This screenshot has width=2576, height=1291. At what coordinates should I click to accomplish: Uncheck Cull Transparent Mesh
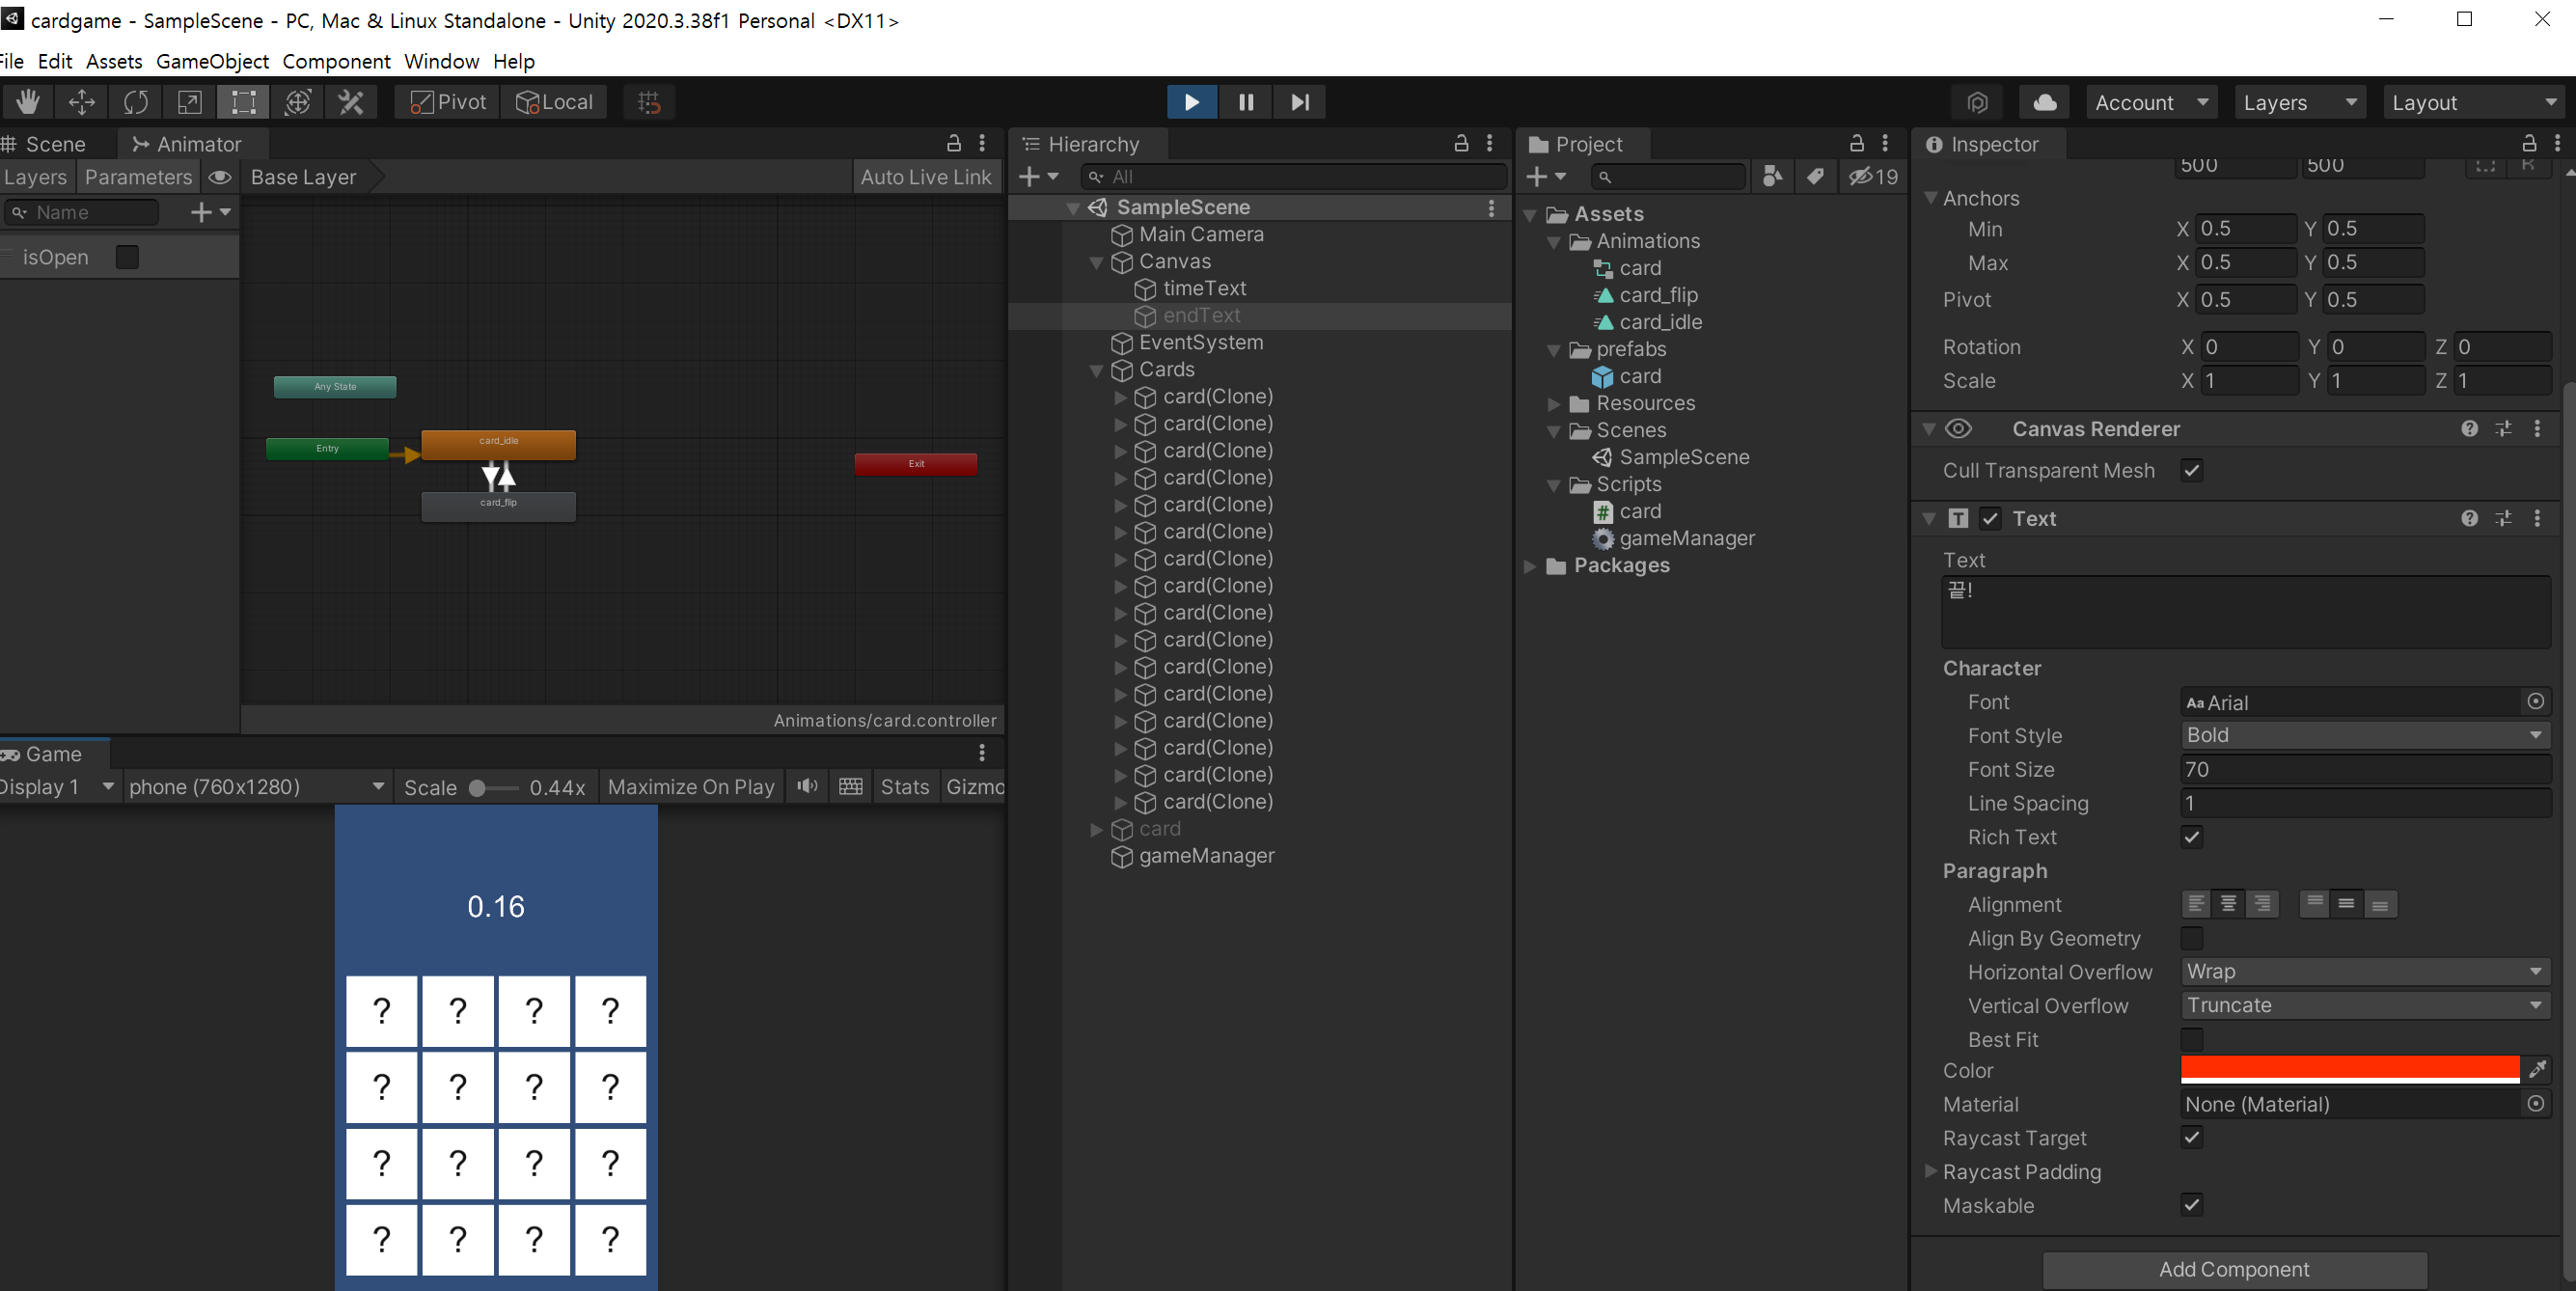(x=2191, y=470)
